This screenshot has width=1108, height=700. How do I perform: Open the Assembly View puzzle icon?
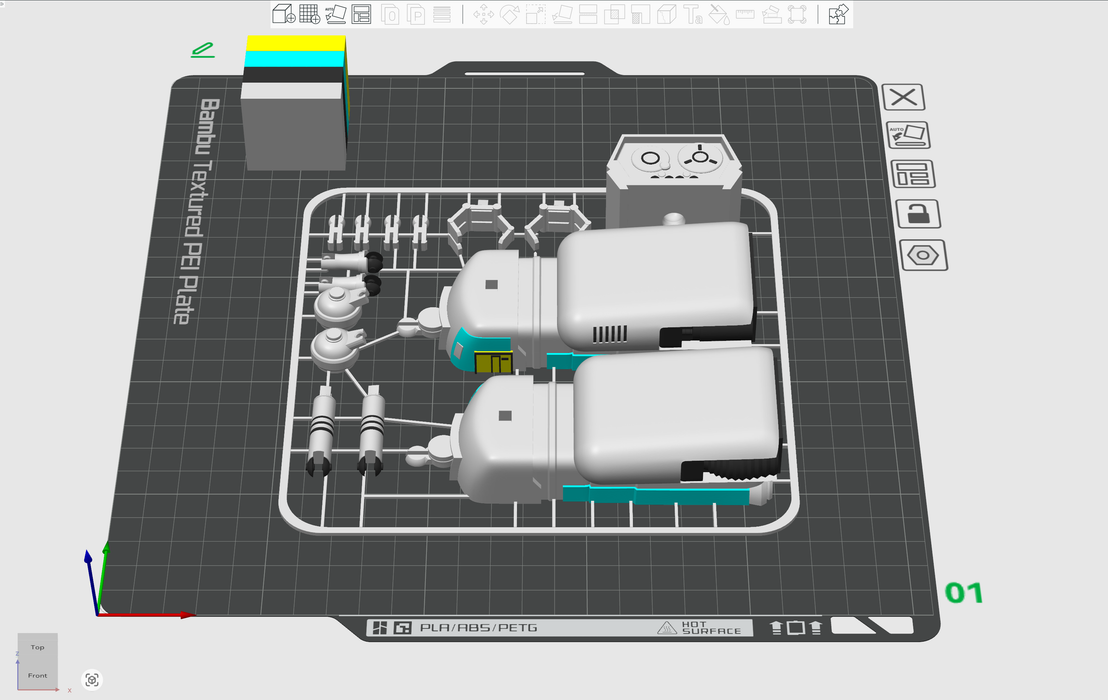point(838,14)
